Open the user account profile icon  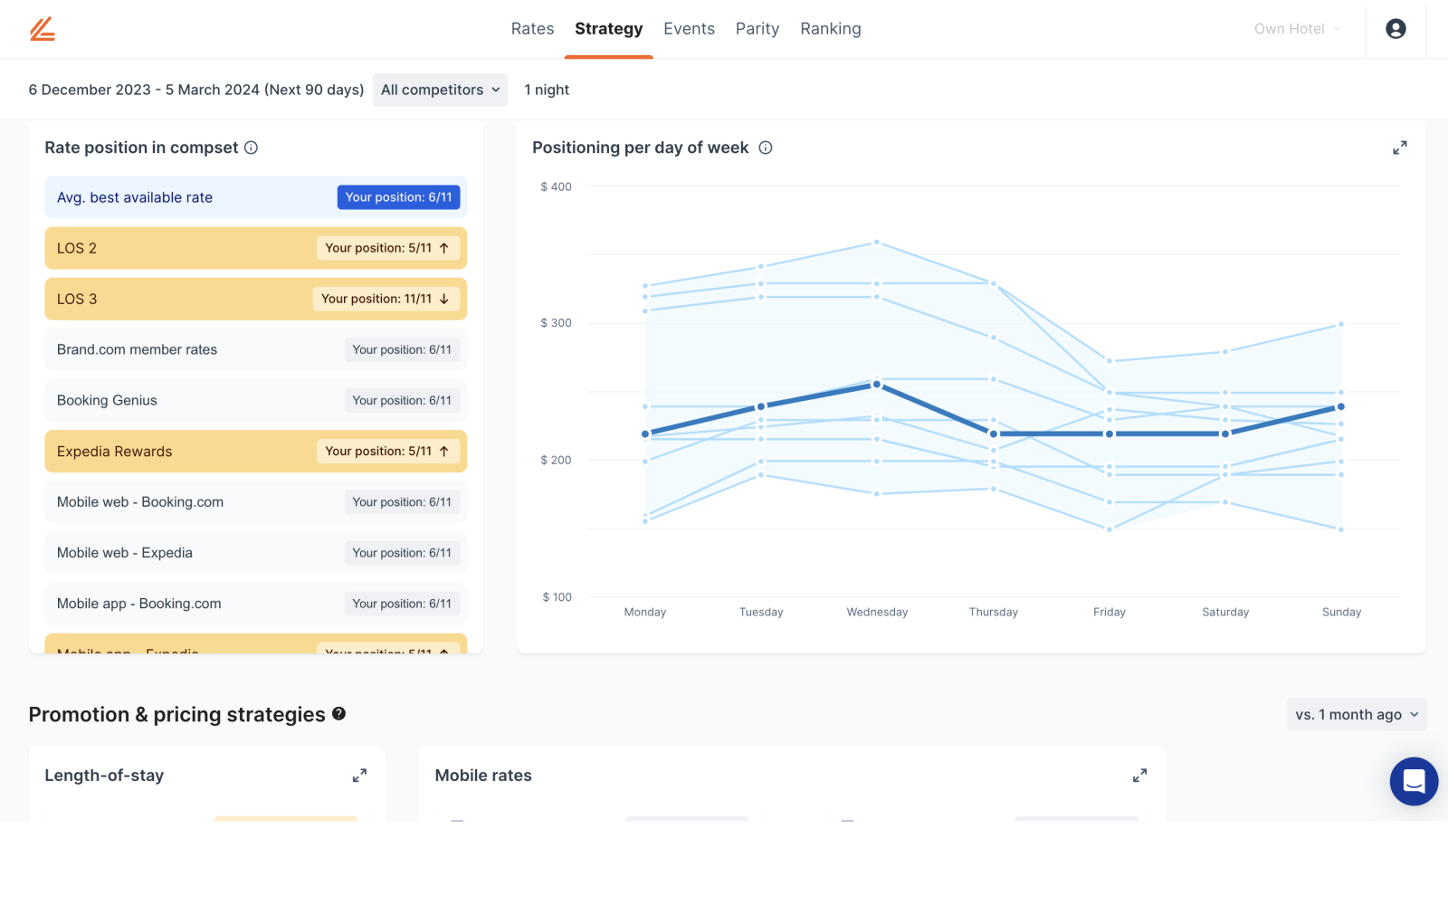(1395, 29)
